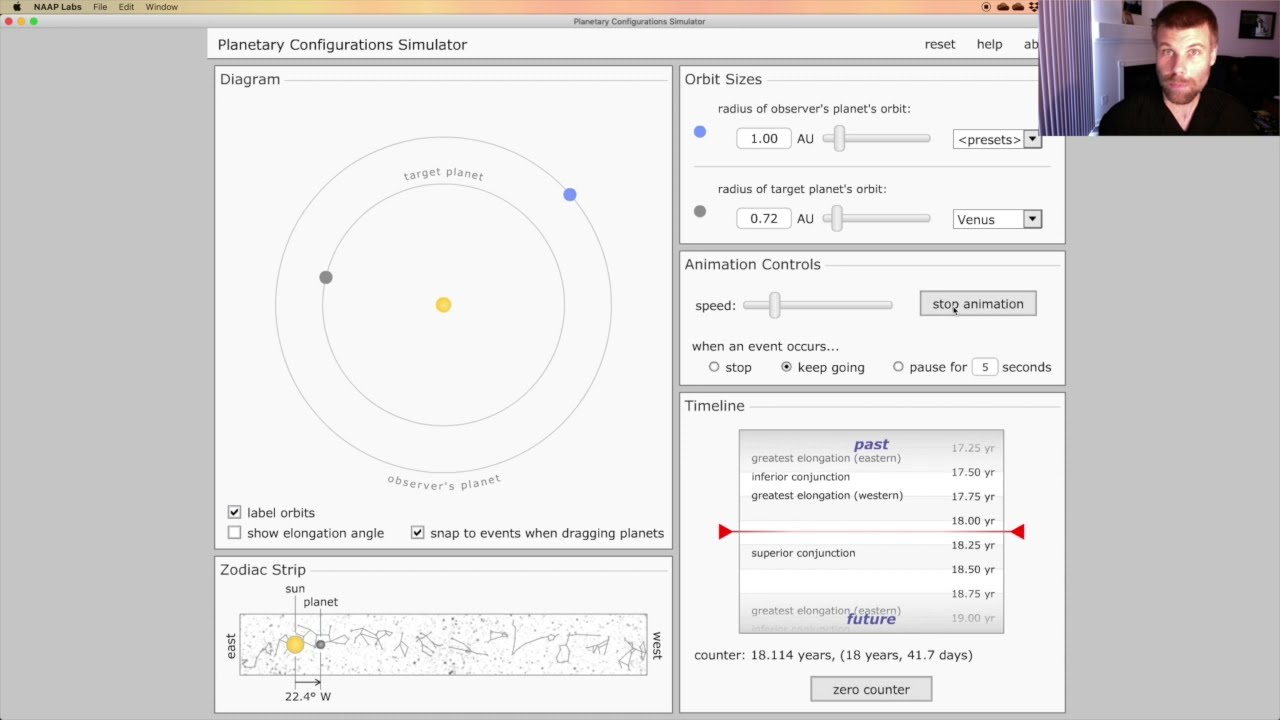The image size is (1280, 720).
Task: Click the observer's orbit radius 1.00 field
Action: point(764,139)
